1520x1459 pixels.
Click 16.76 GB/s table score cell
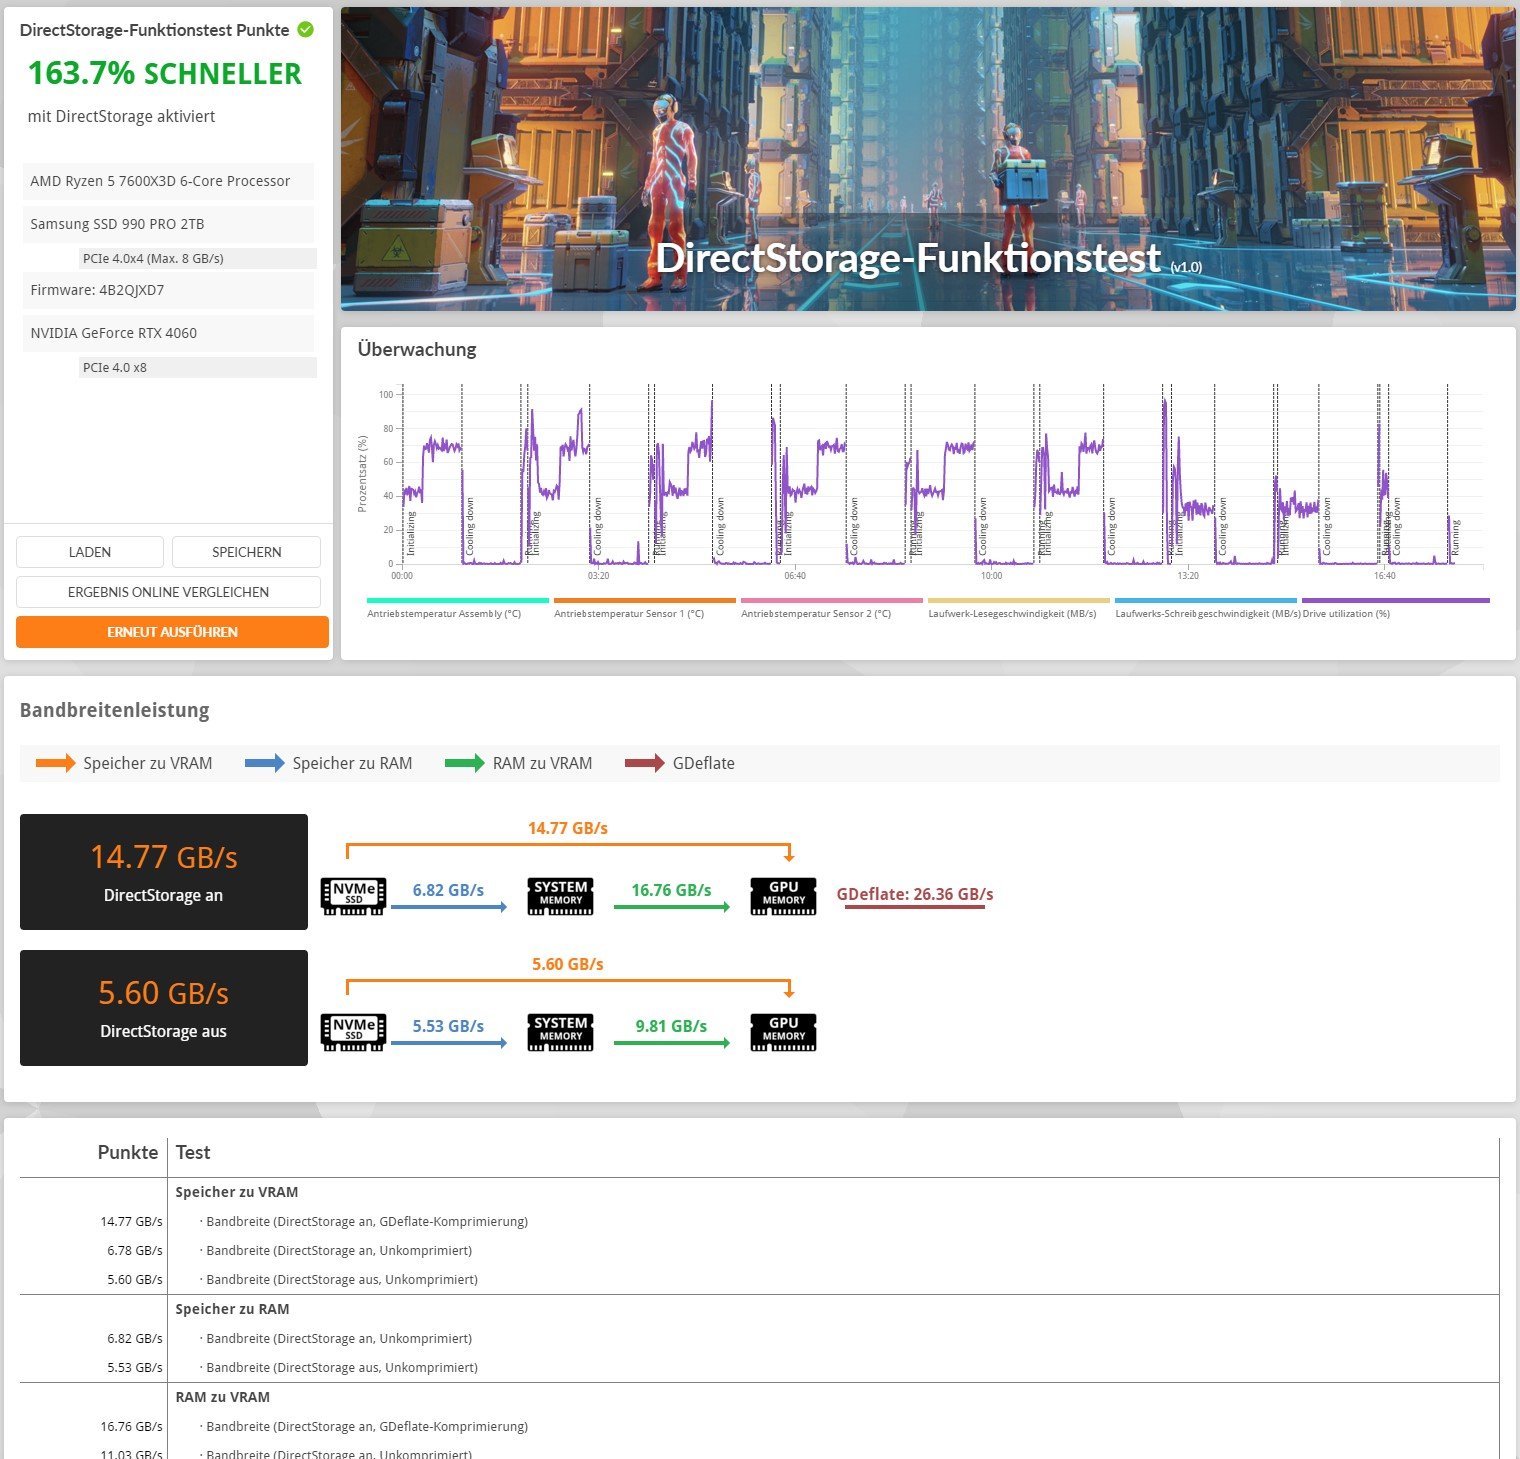[131, 1426]
